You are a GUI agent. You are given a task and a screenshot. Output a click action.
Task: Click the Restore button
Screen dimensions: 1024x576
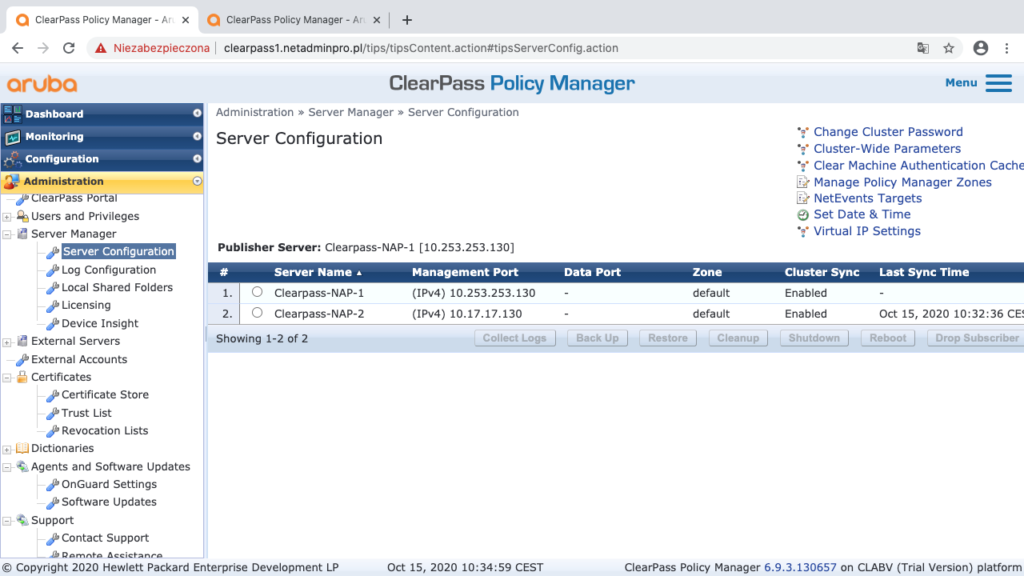pos(667,338)
